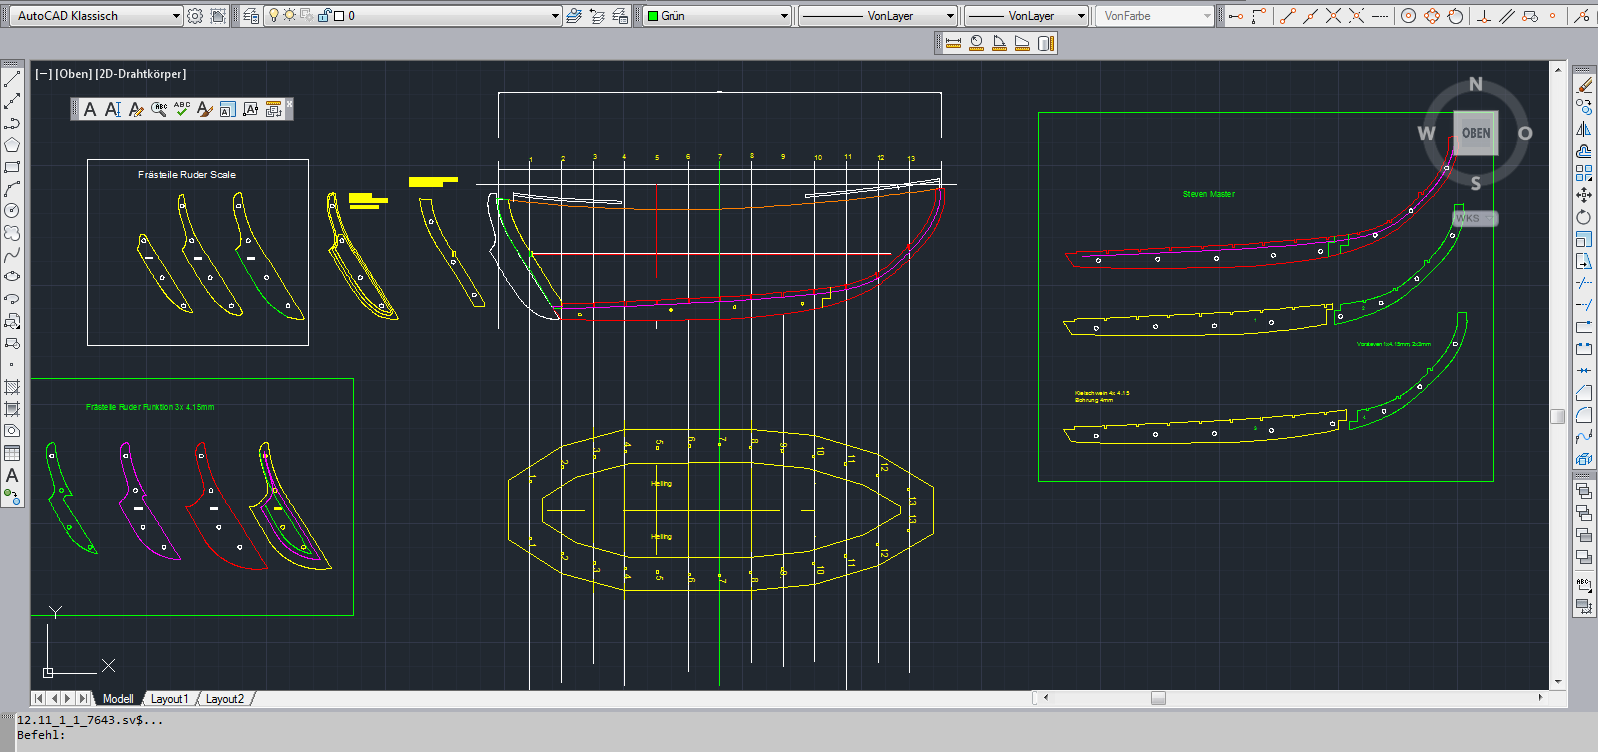Toggle layer 0 on/off lightbulb
This screenshot has height=752, width=1598.
point(274,16)
